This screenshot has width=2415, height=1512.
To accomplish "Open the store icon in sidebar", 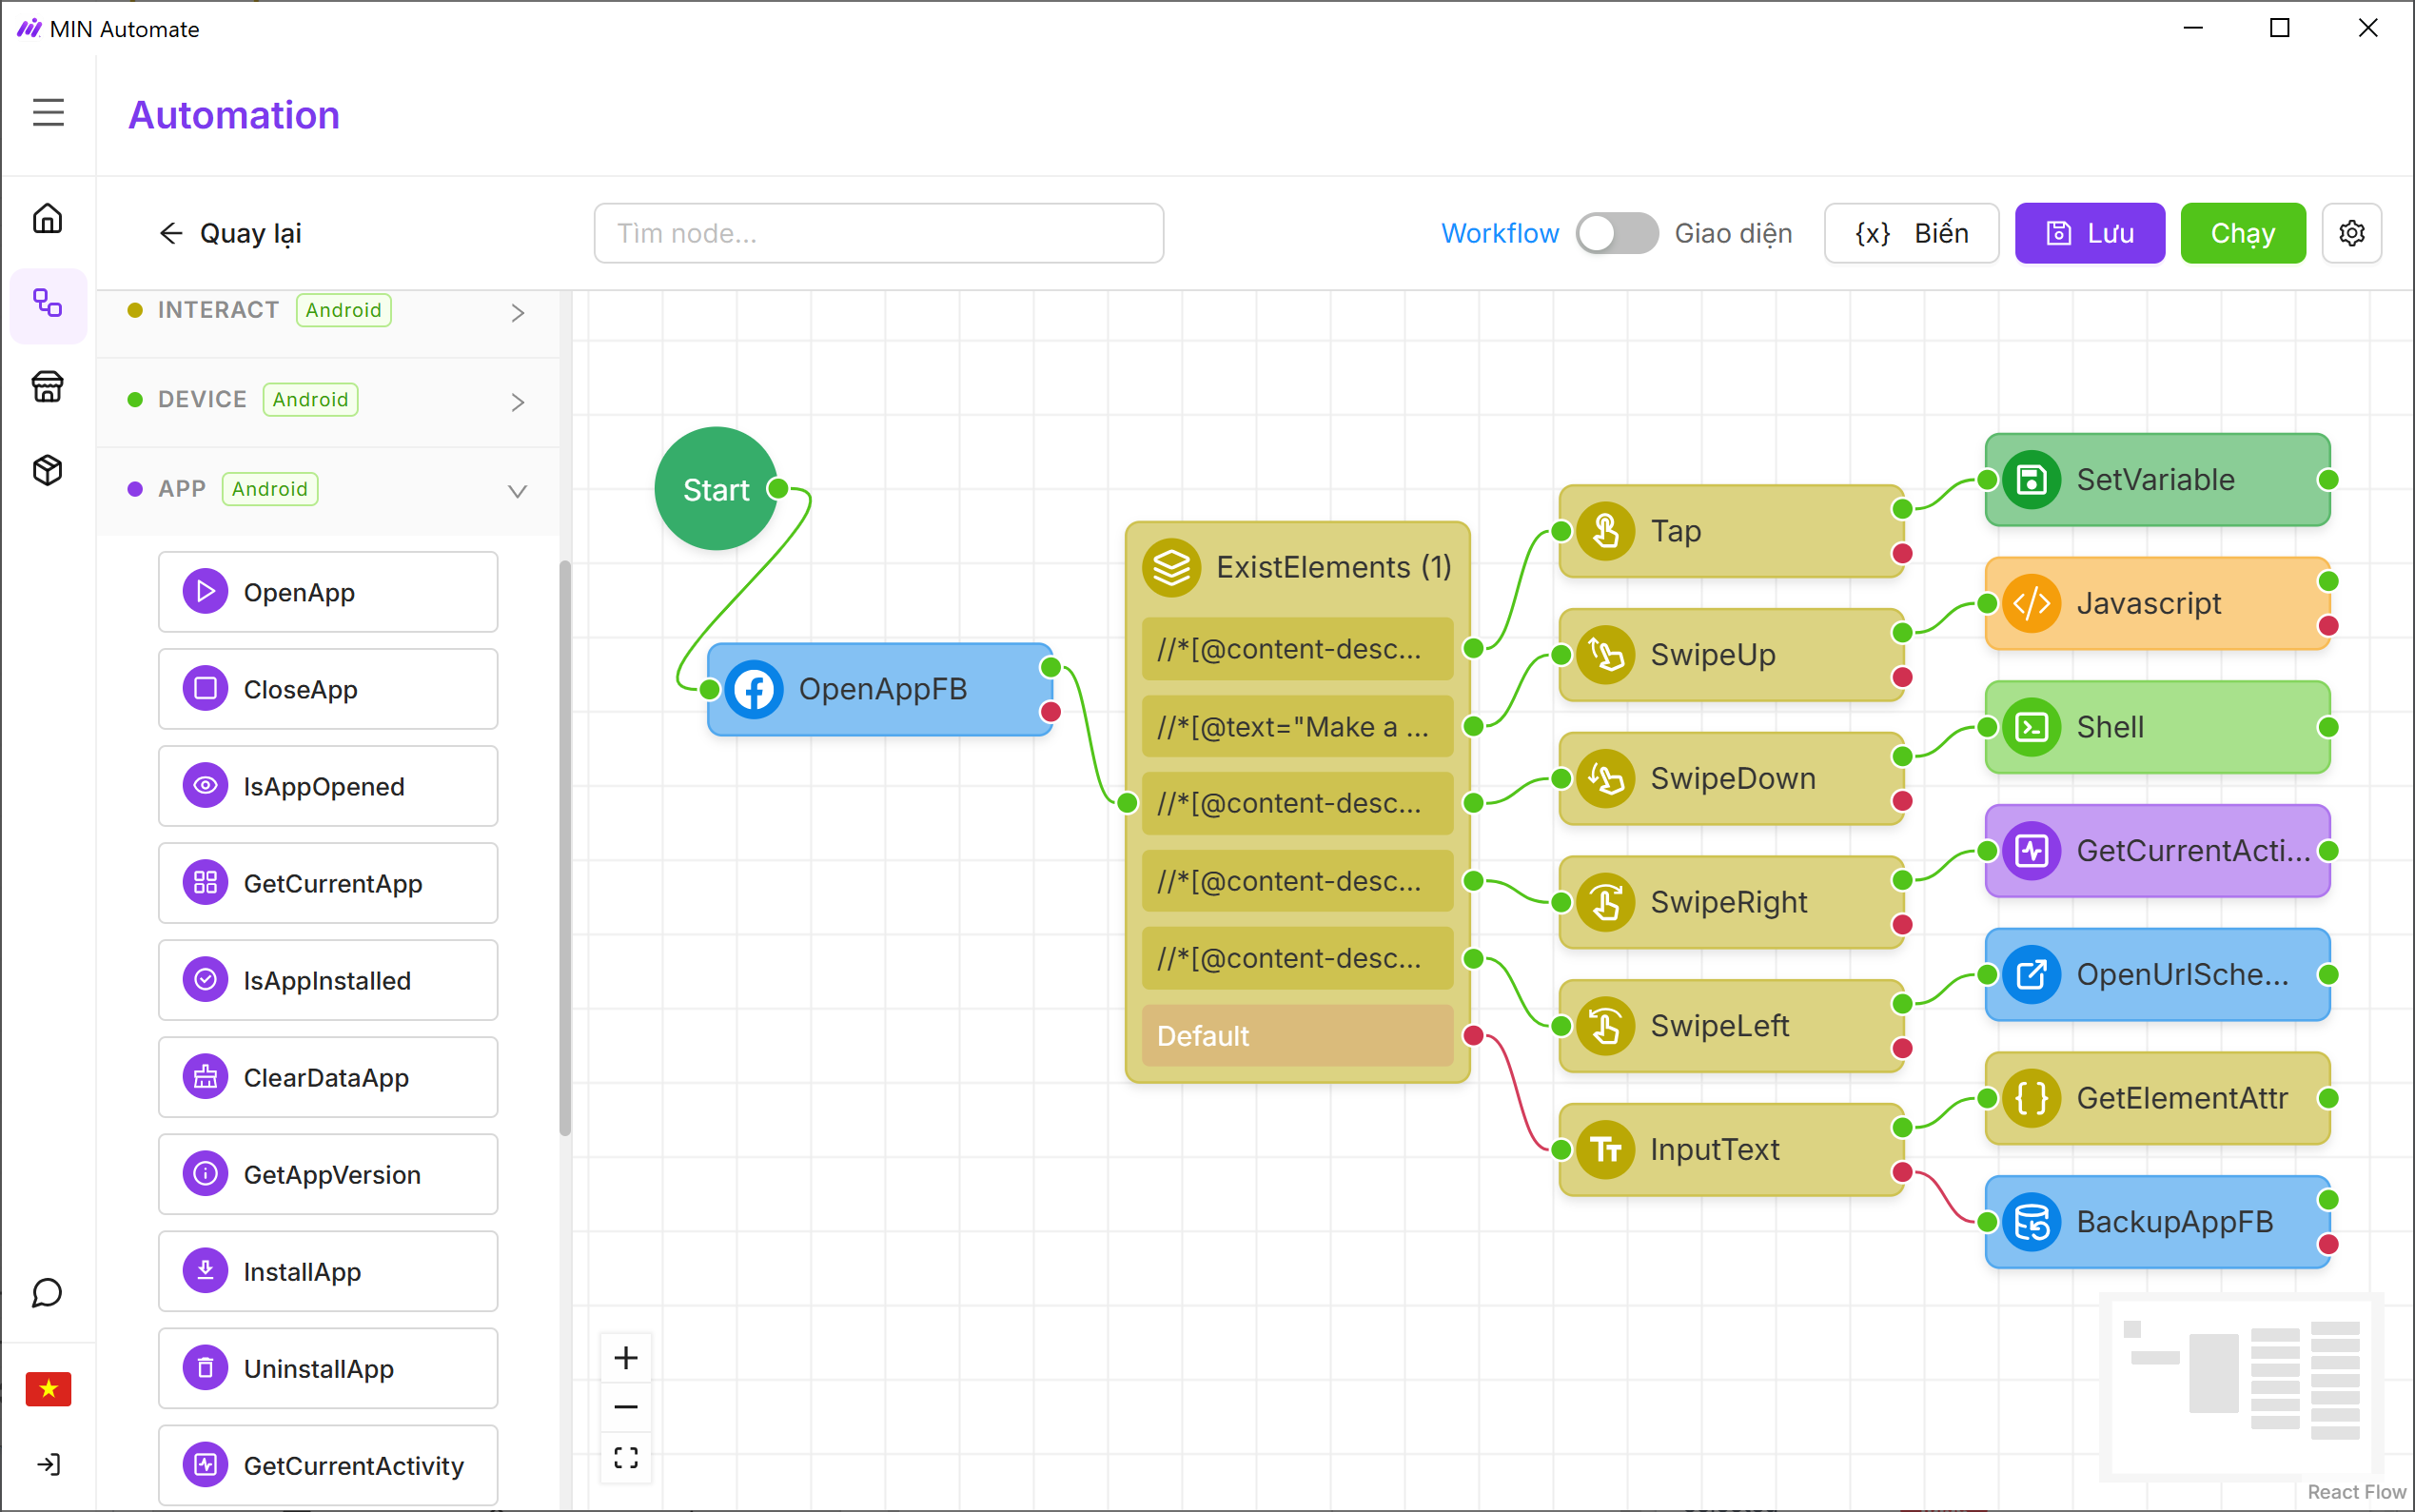I will click(48, 386).
